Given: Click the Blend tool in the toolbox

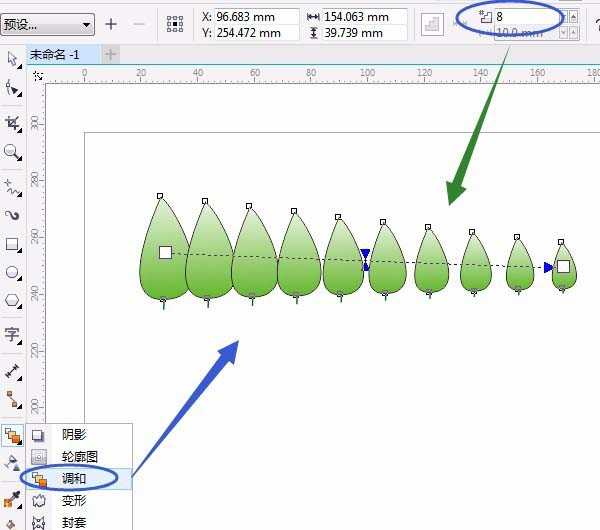Looking at the screenshot, I should click(x=12, y=435).
